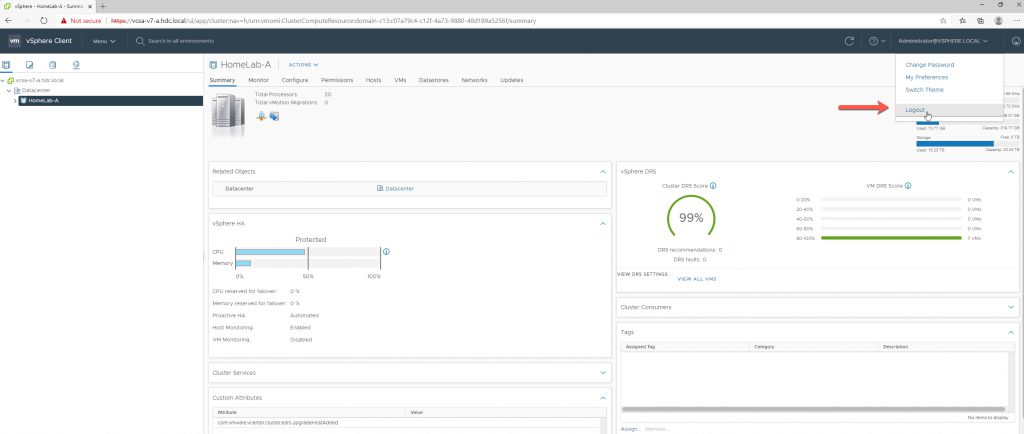Screen dimensions: 1024x434
Task: Click the vSphere Client vm logo
Action: pyautogui.click(x=14, y=40)
